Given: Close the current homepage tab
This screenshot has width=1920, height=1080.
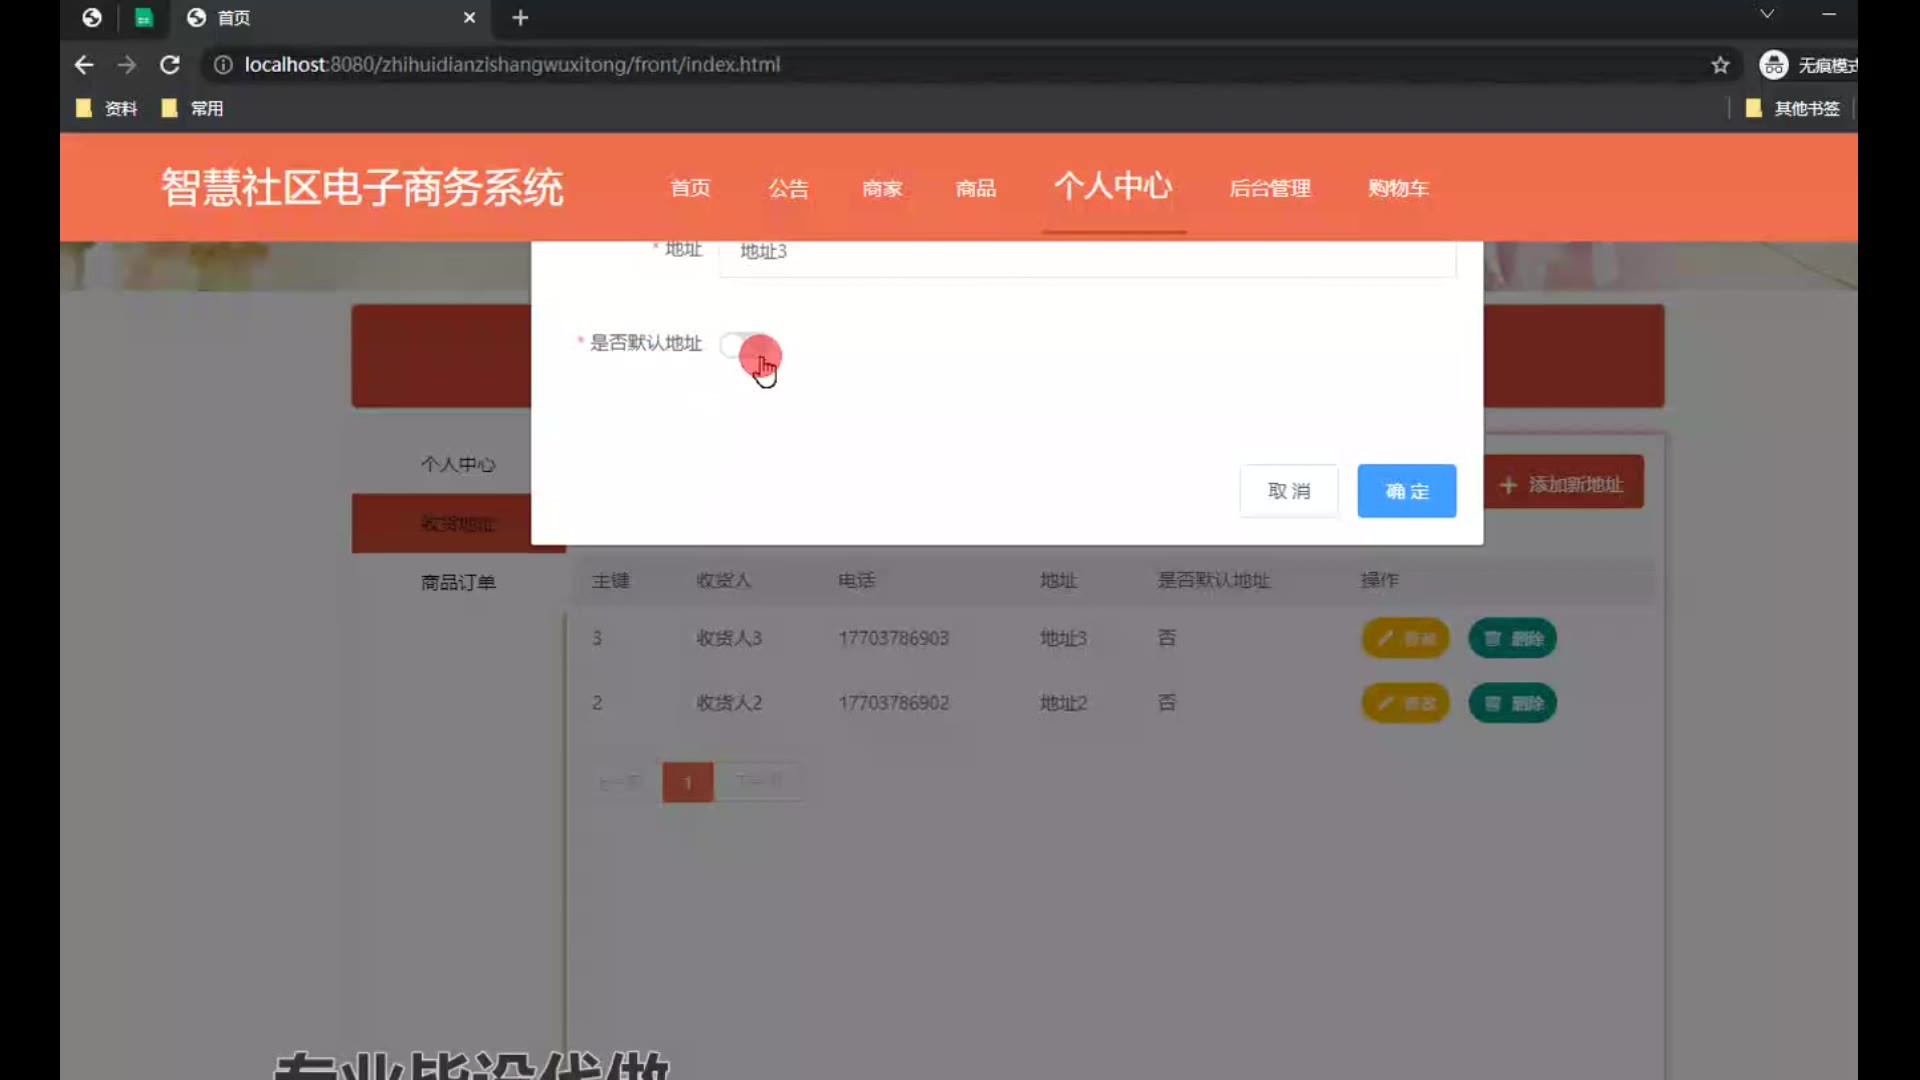Looking at the screenshot, I should 469,18.
